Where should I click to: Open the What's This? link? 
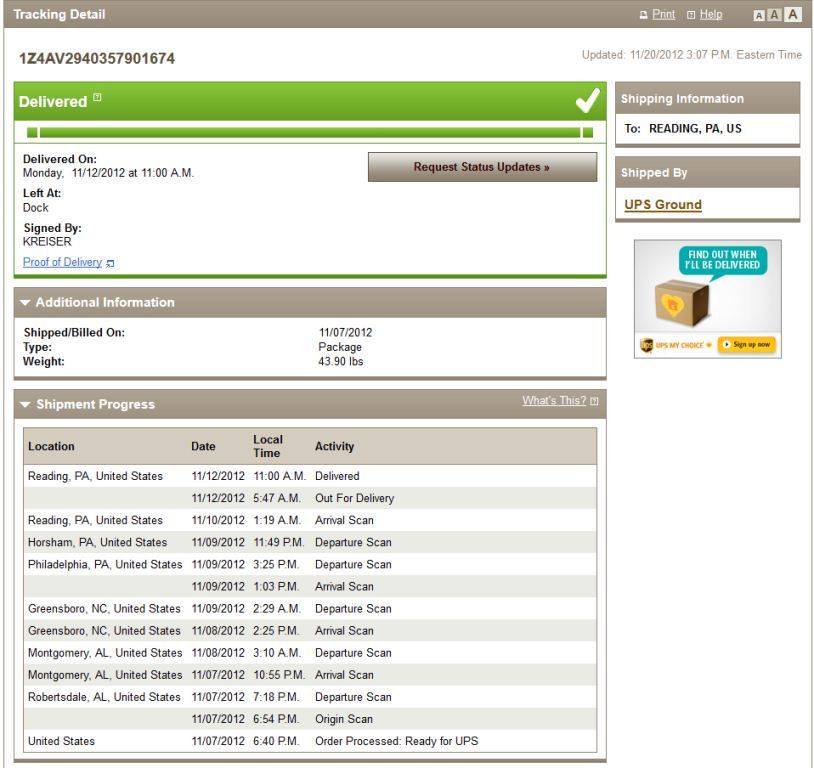555,402
